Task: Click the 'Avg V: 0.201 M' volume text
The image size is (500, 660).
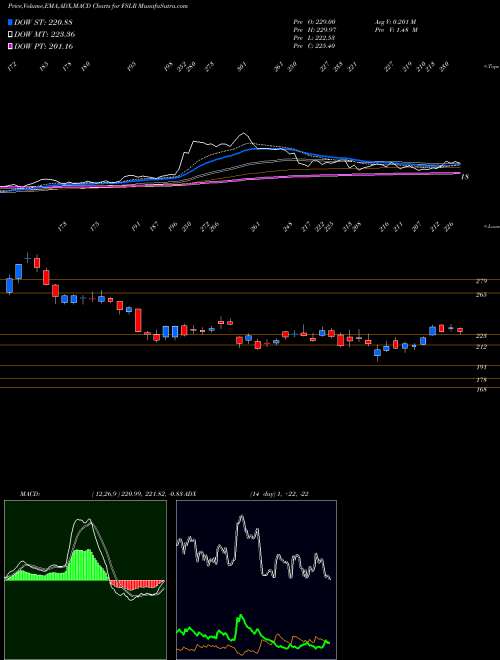Action: (395, 21)
